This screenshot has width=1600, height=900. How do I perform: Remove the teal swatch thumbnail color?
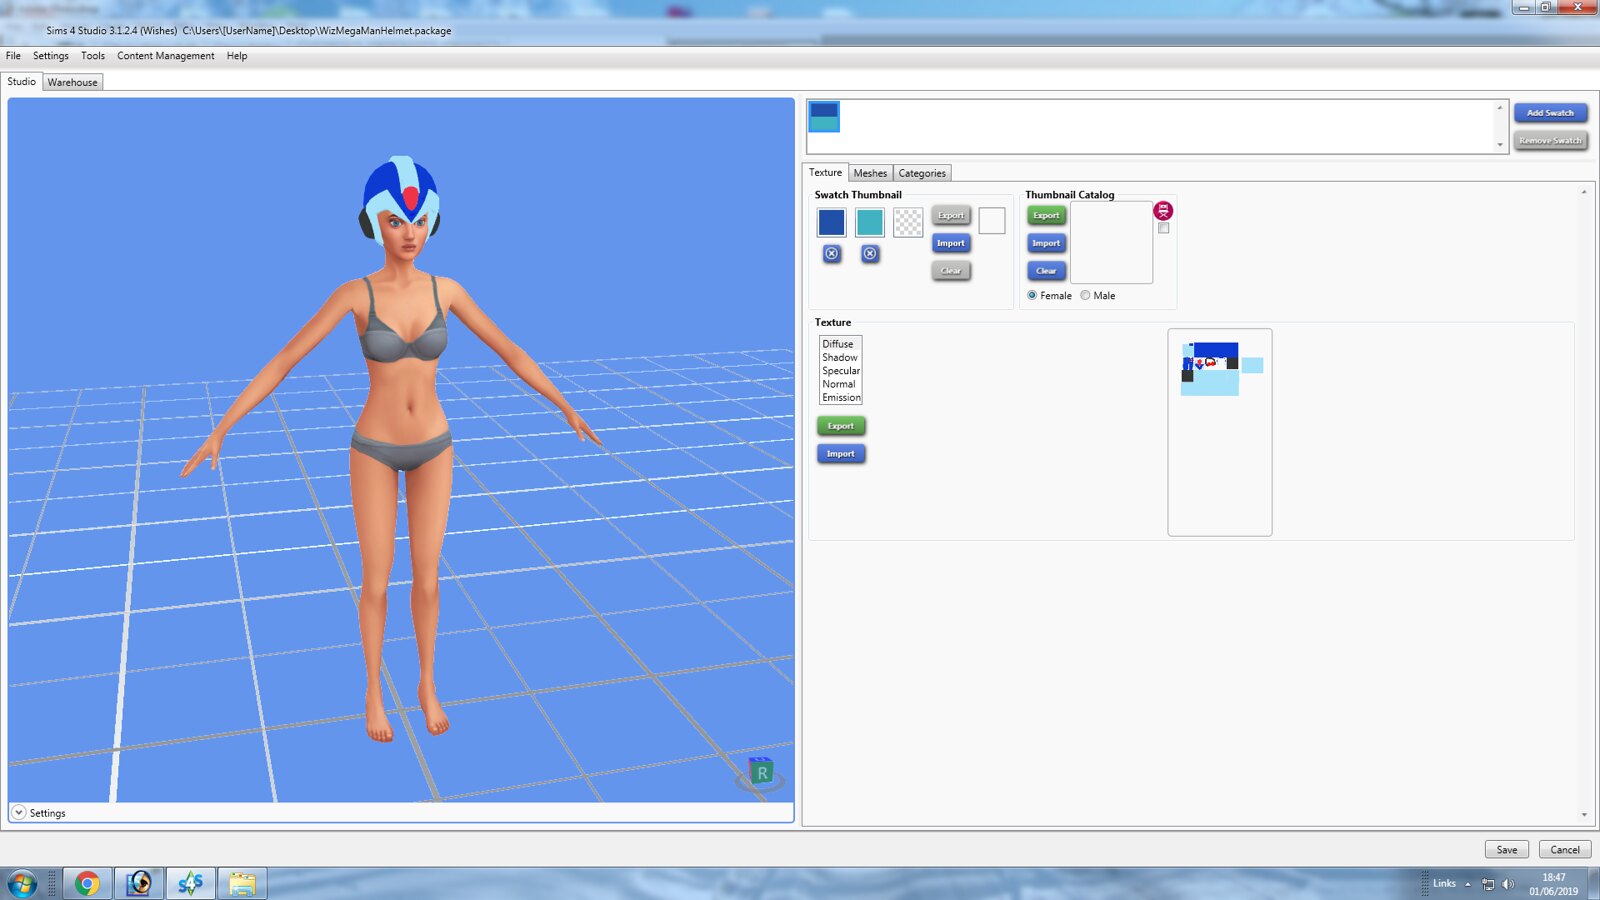click(870, 254)
